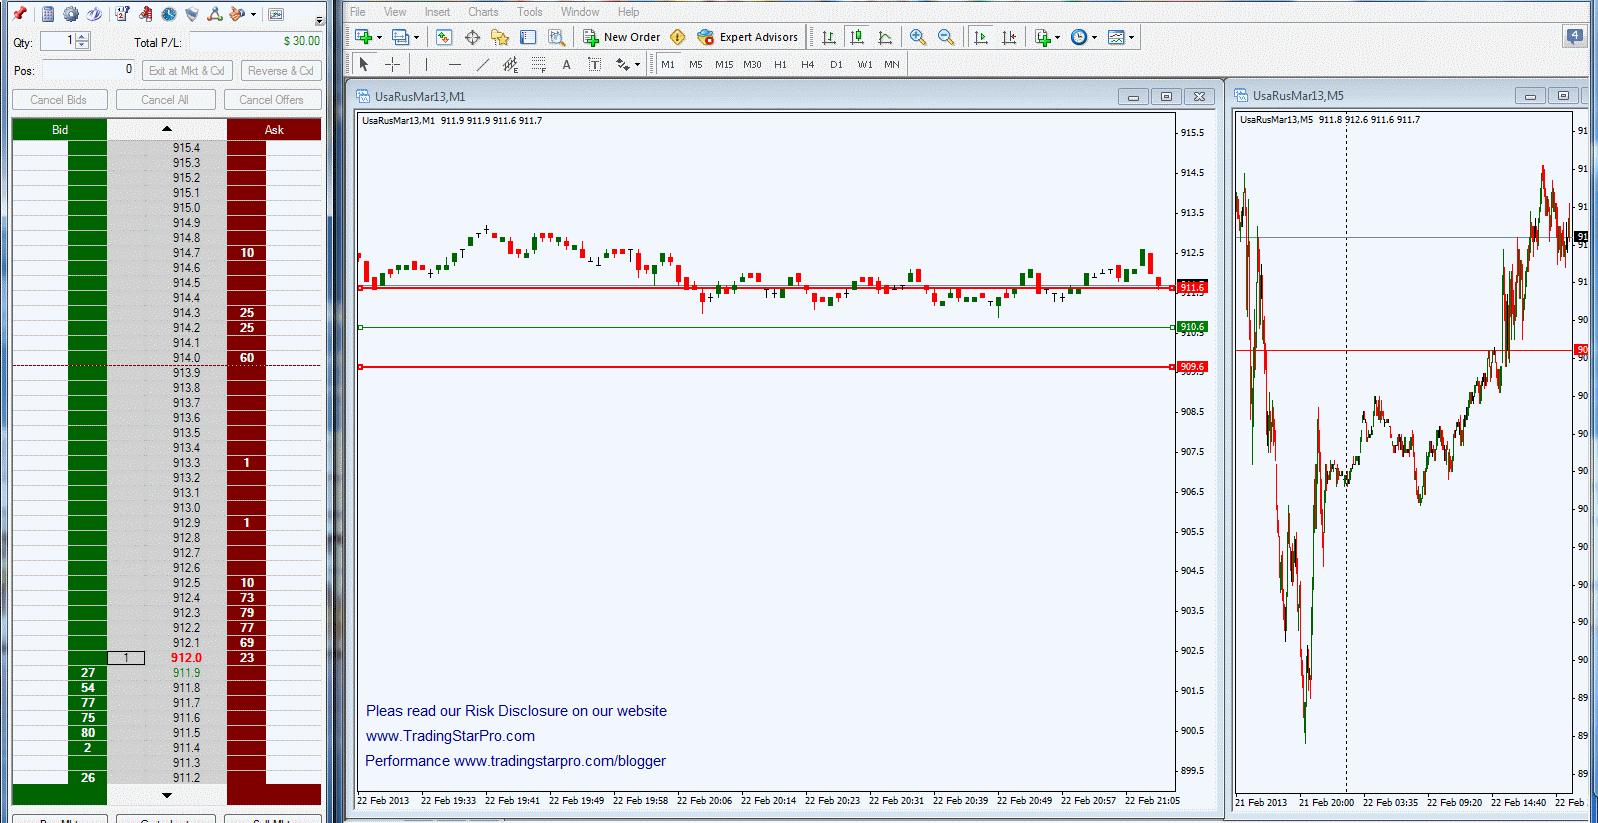Viewport: 1598px width, 823px height.
Task: Select the horizontal line drawing tool
Action: pyautogui.click(x=454, y=64)
